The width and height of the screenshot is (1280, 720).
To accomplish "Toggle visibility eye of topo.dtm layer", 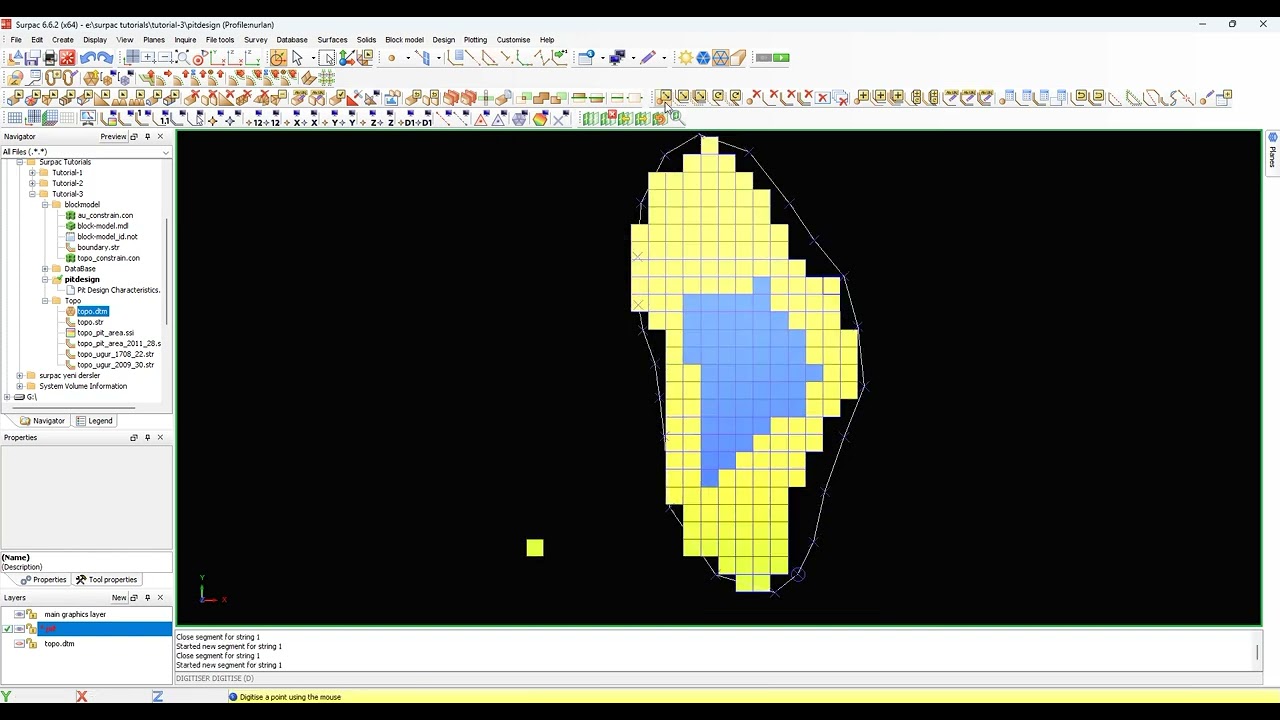I will 19,643.
